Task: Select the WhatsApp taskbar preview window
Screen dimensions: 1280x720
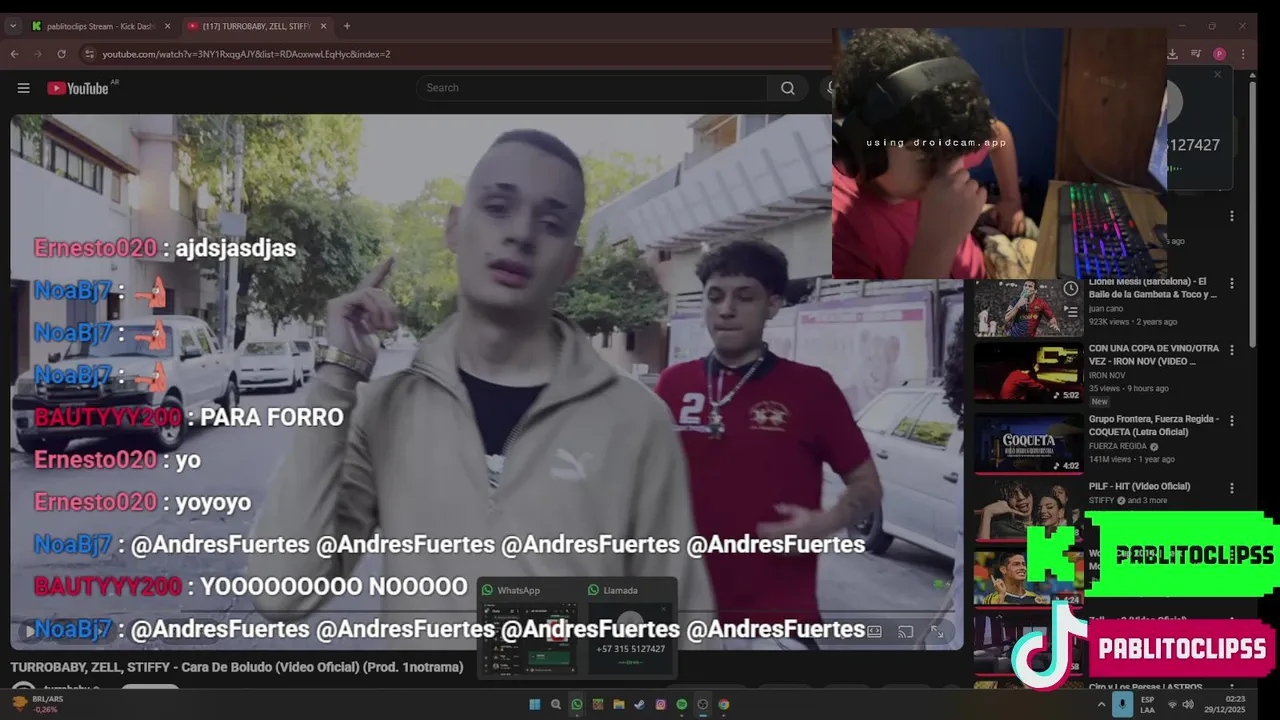Action: tap(528, 628)
